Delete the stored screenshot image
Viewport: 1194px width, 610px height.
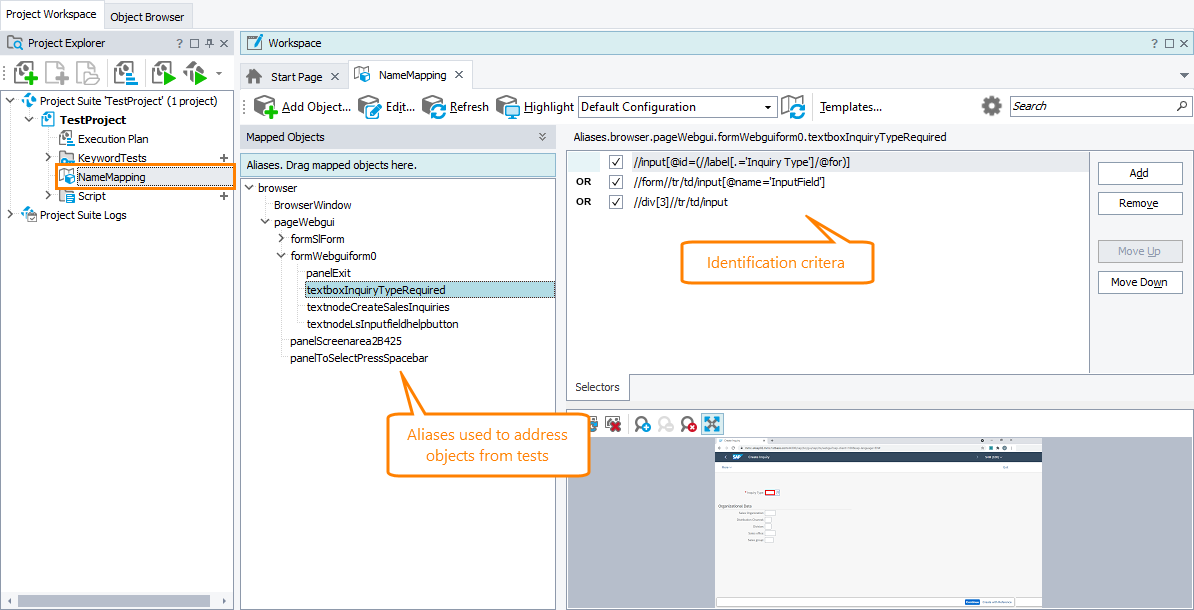tap(613, 423)
